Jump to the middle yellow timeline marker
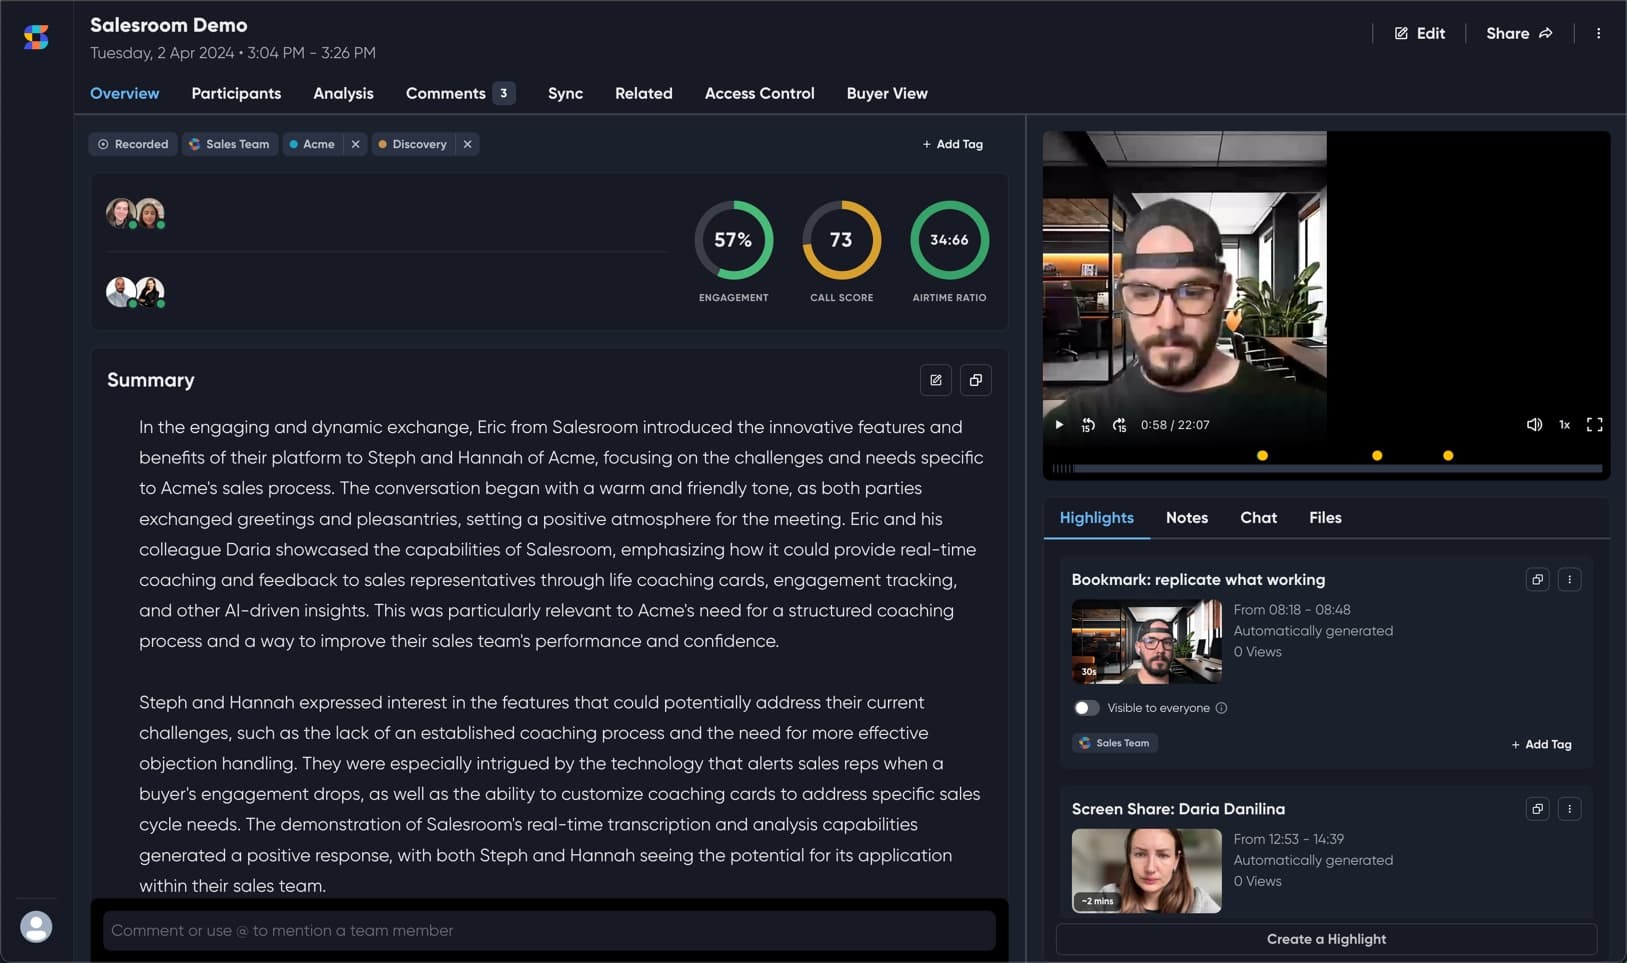1627x963 pixels. pos(1377,456)
